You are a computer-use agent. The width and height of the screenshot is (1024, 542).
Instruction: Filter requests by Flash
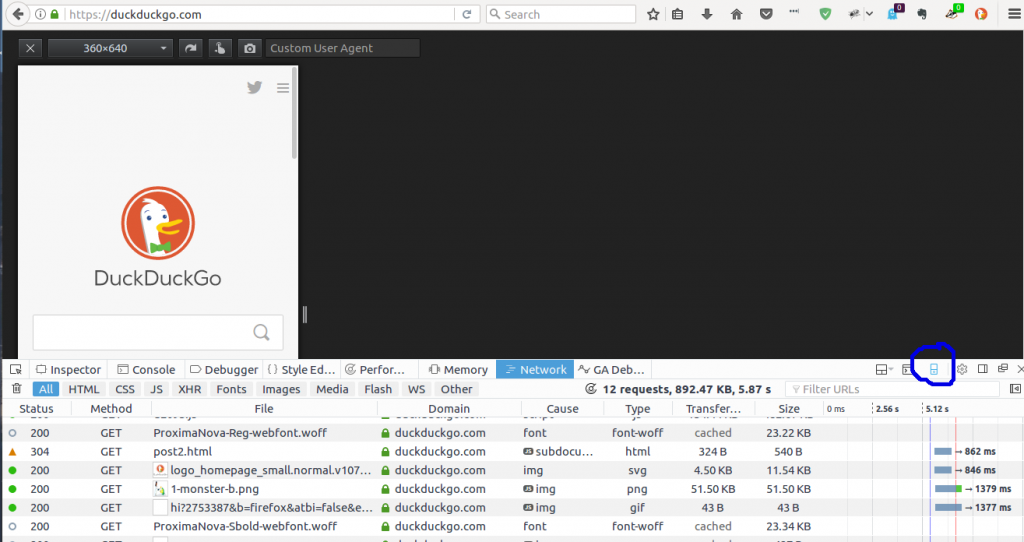378,389
